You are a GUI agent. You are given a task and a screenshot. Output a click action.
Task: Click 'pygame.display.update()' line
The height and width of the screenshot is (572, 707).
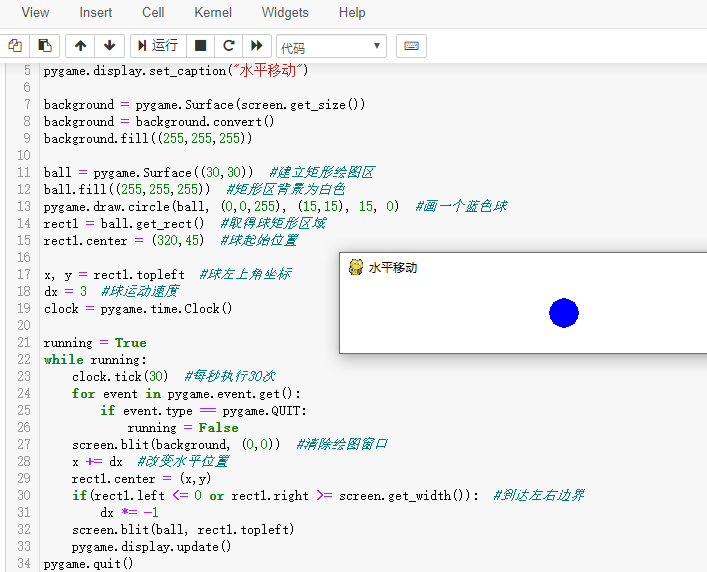(152, 547)
